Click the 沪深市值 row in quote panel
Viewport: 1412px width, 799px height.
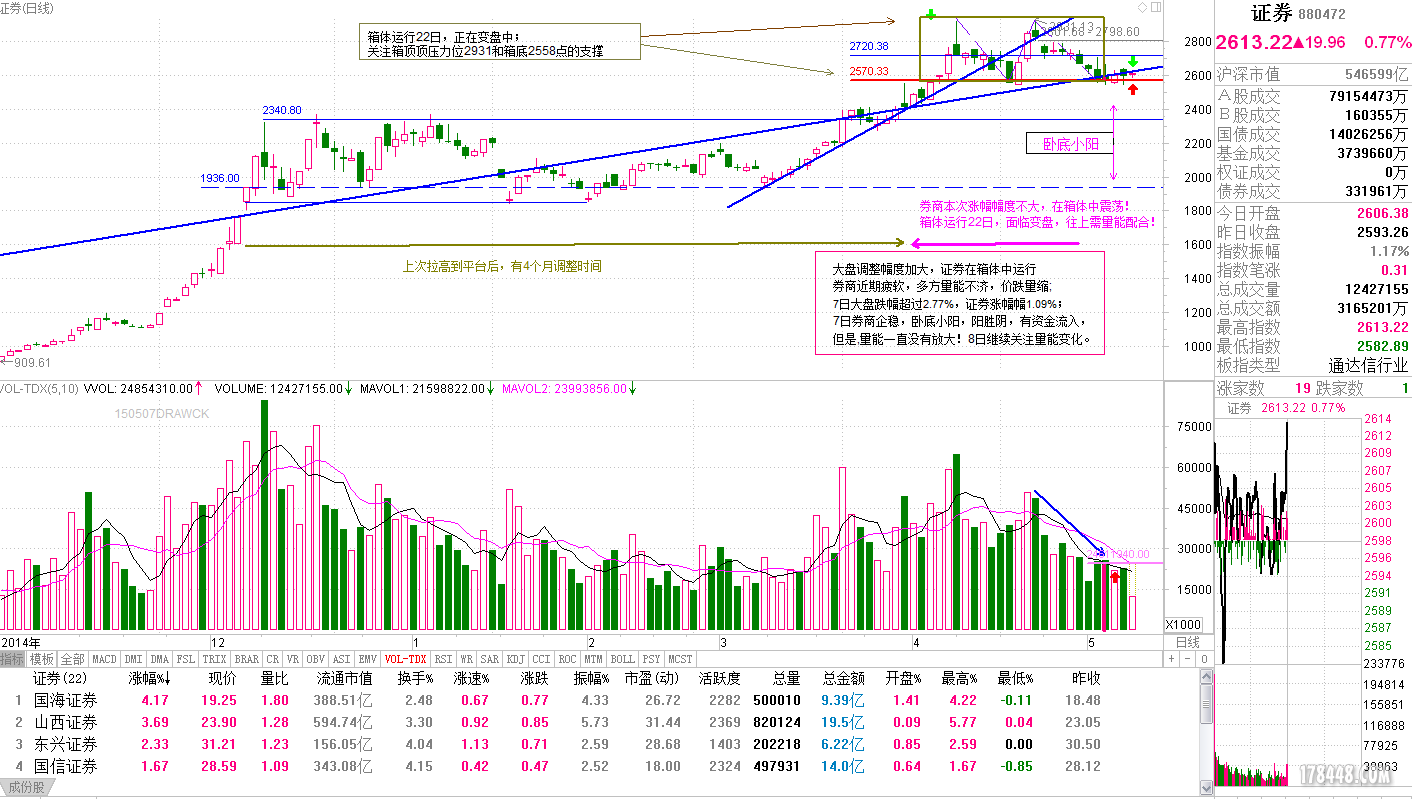pos(1313,73)
